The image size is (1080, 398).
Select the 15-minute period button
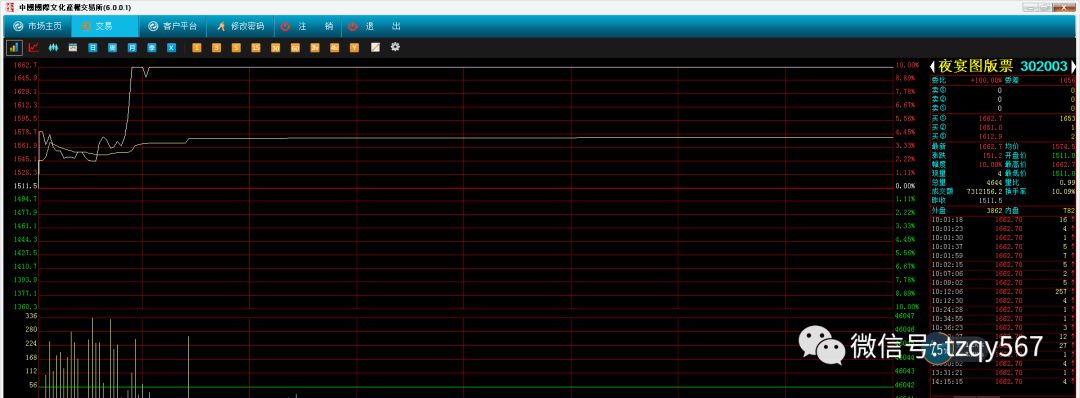(x=256, y=48)
